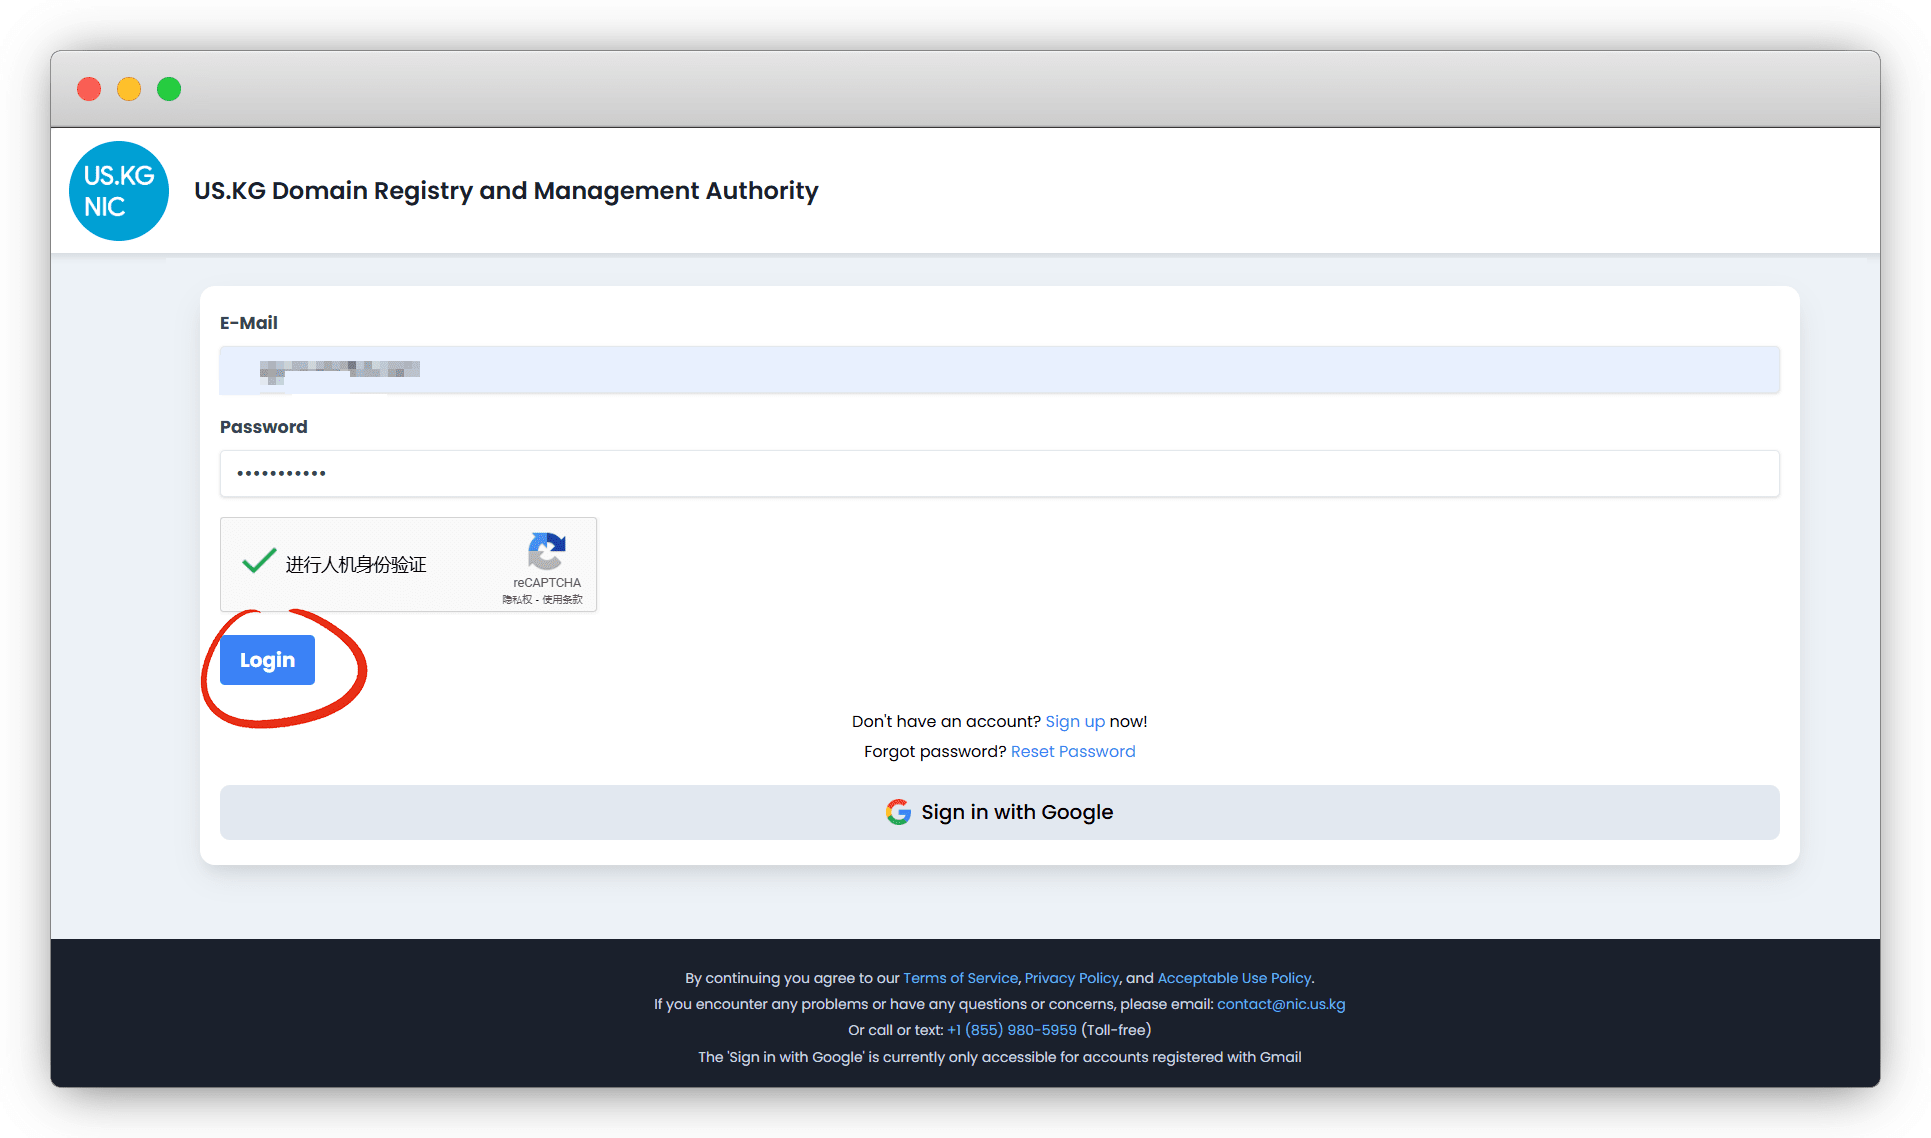Open the Privacy Policy link
The width and height of the screenshot is (1931, 1138).
(1071, 978)
